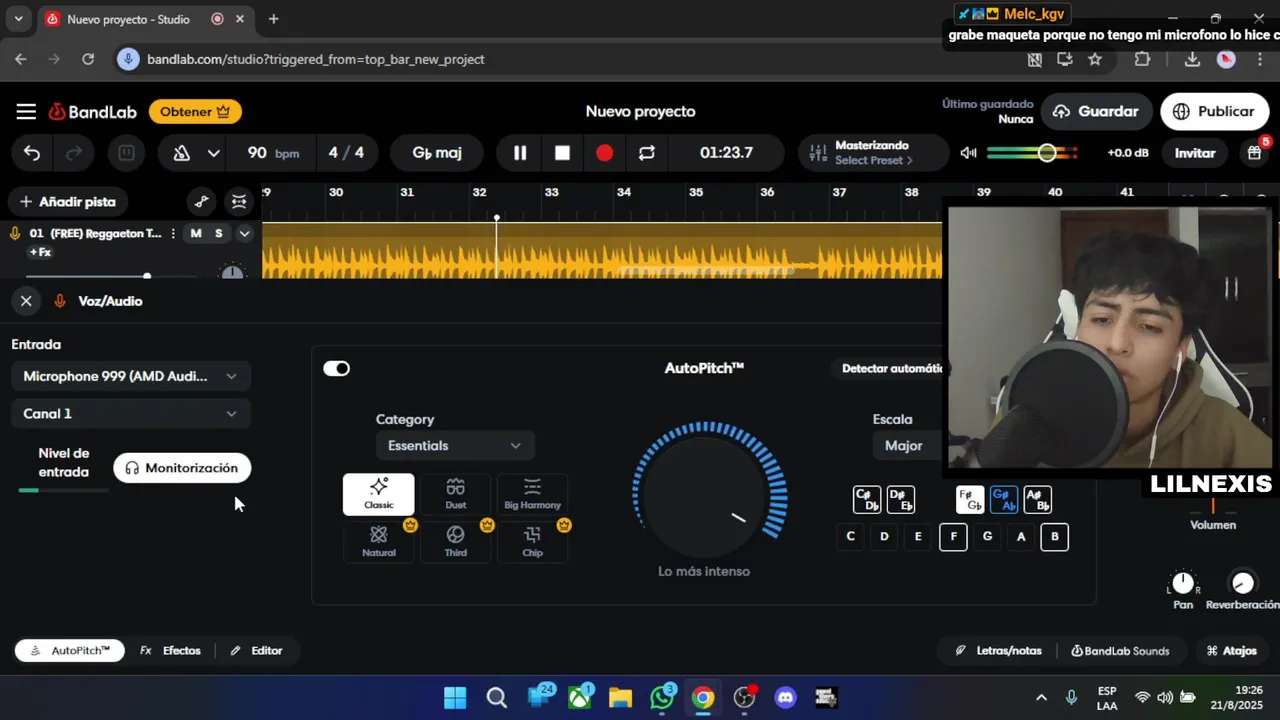Open the track +Fx button
The height and width of the screenshot is (720, 1280).
tap(40, 253)
